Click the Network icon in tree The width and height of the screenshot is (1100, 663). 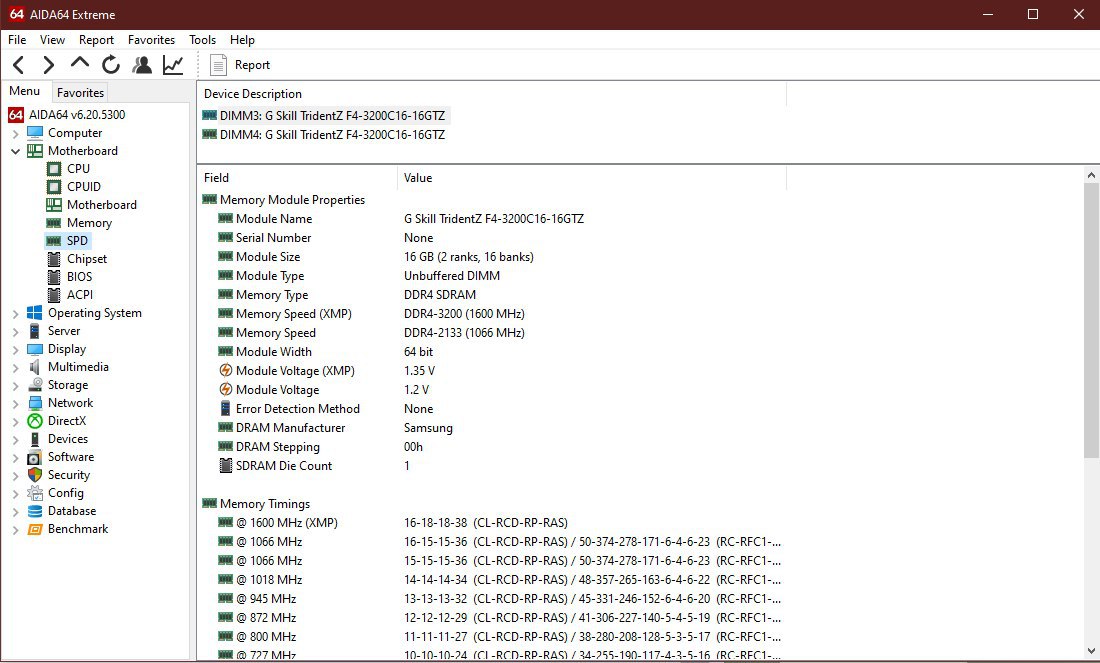pyautogui.click(x=35, y=403)
